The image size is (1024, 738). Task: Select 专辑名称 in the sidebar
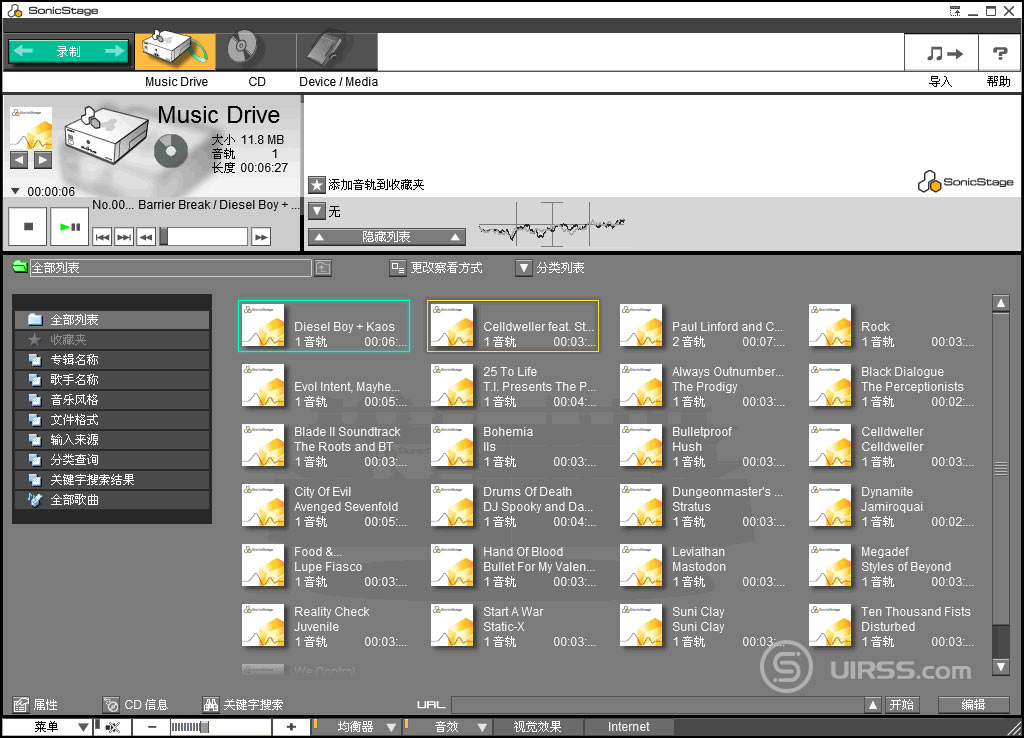(x=112, y=360)
